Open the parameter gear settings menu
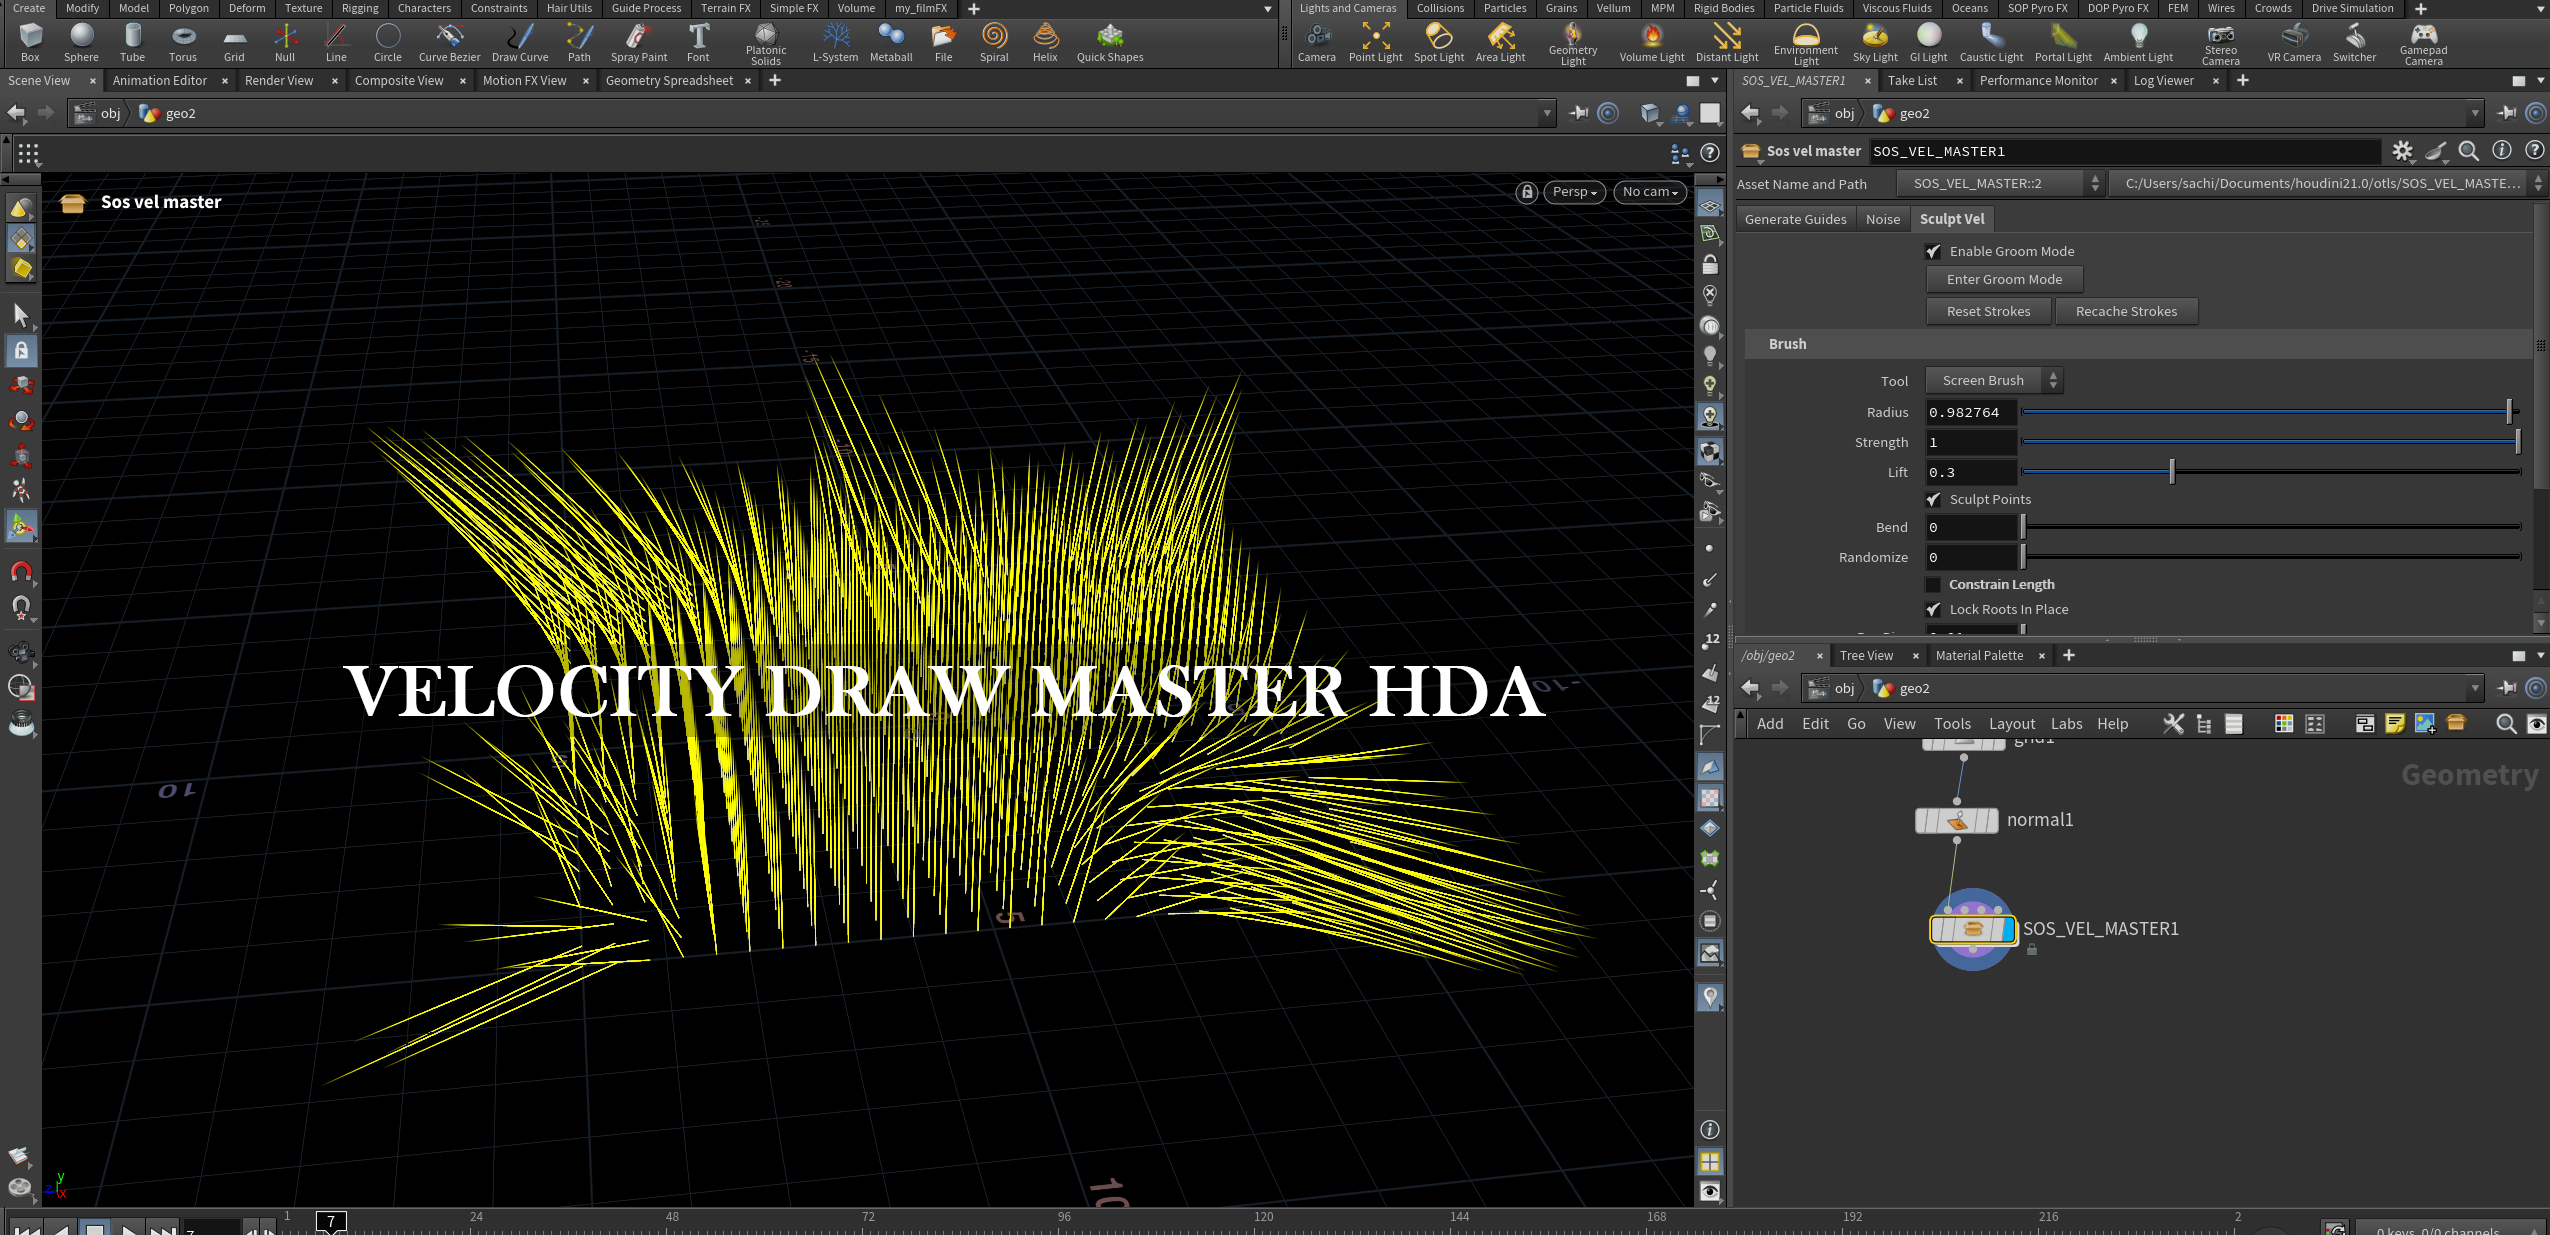 point(2402,151)
